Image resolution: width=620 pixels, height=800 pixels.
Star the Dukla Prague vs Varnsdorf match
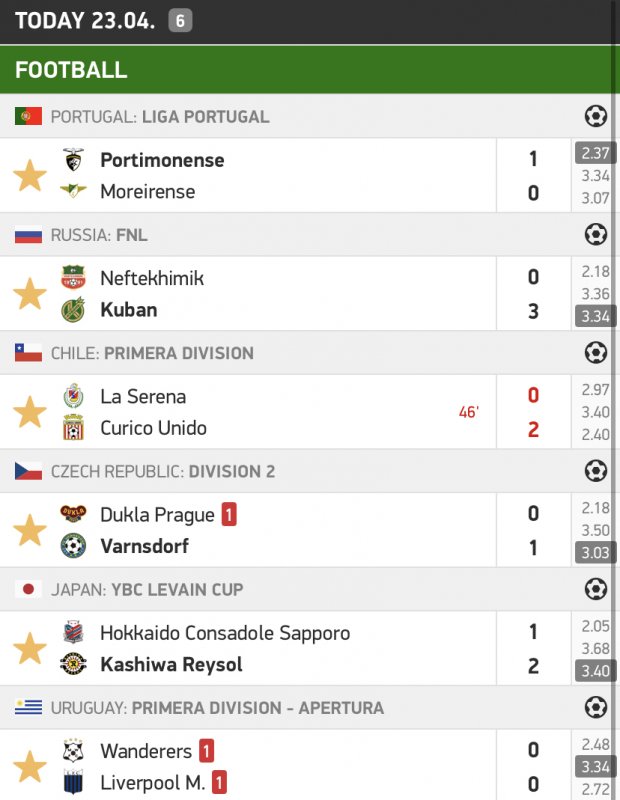tap(29, 530)
